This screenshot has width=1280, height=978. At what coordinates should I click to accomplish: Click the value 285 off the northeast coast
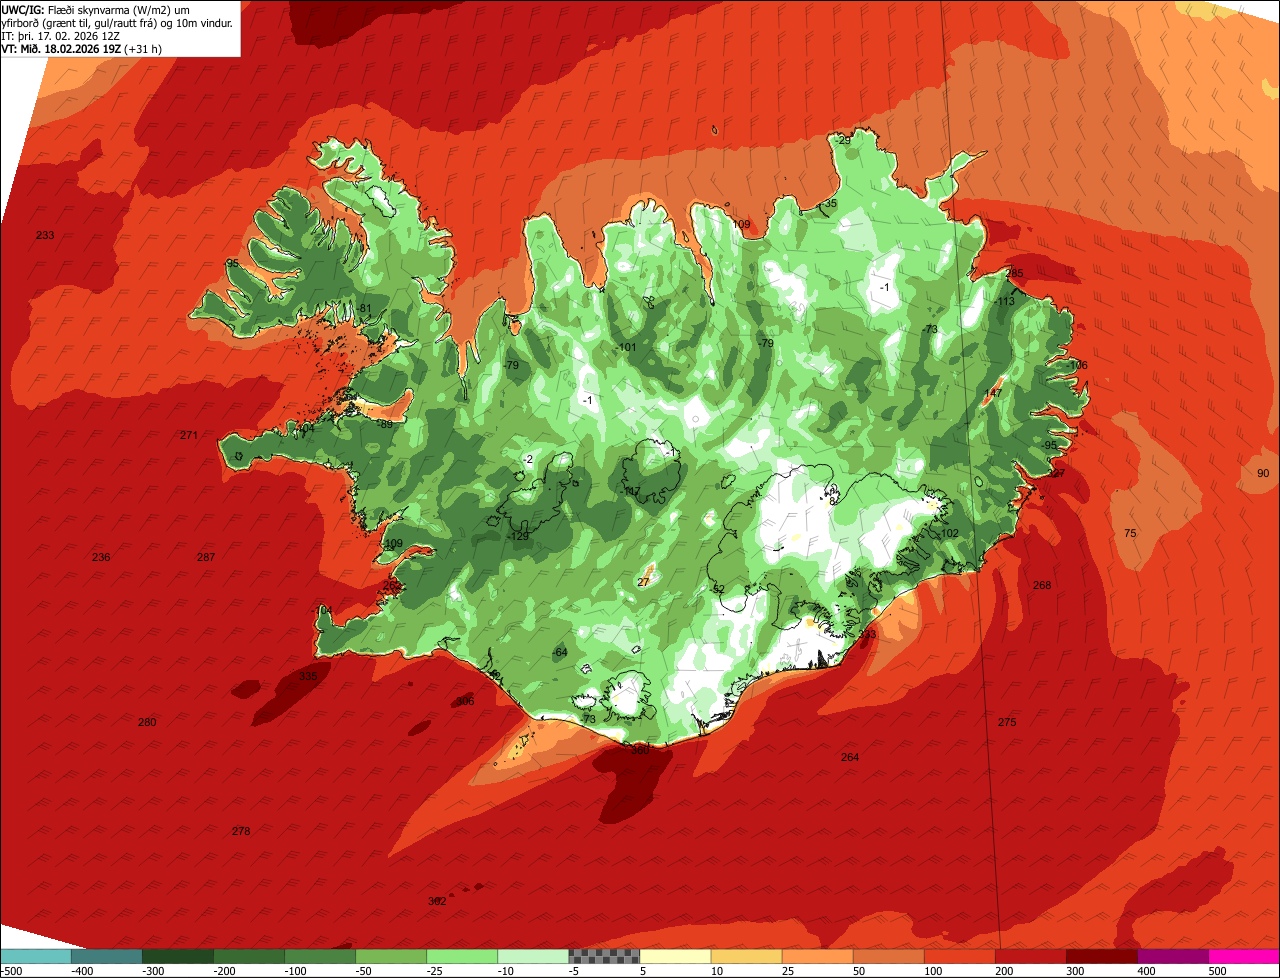tap(1014, 273)
